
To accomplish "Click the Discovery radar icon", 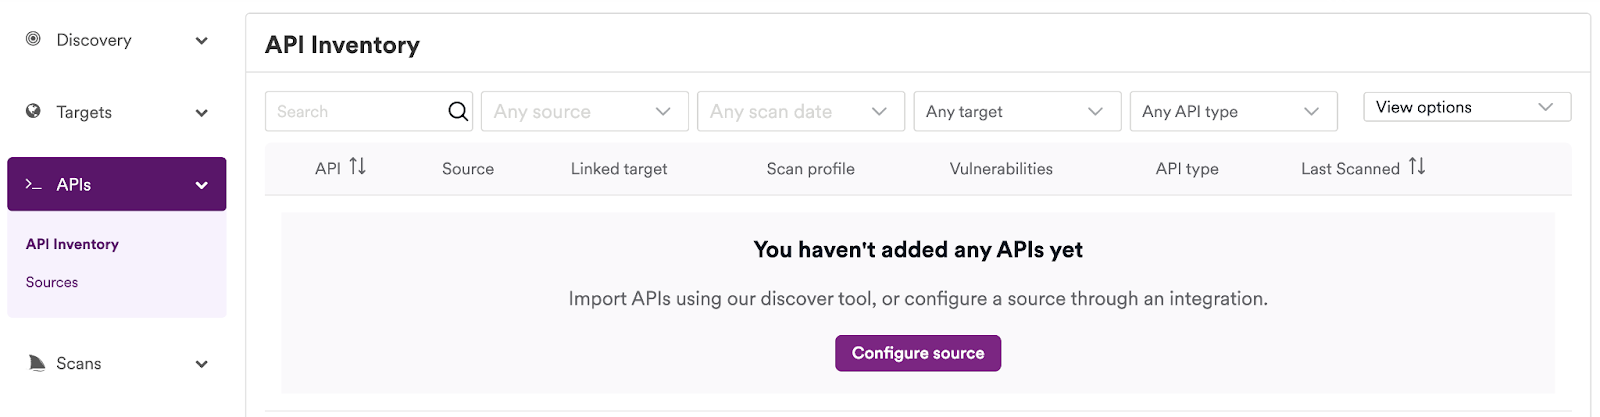I will [x=33, y=39].
